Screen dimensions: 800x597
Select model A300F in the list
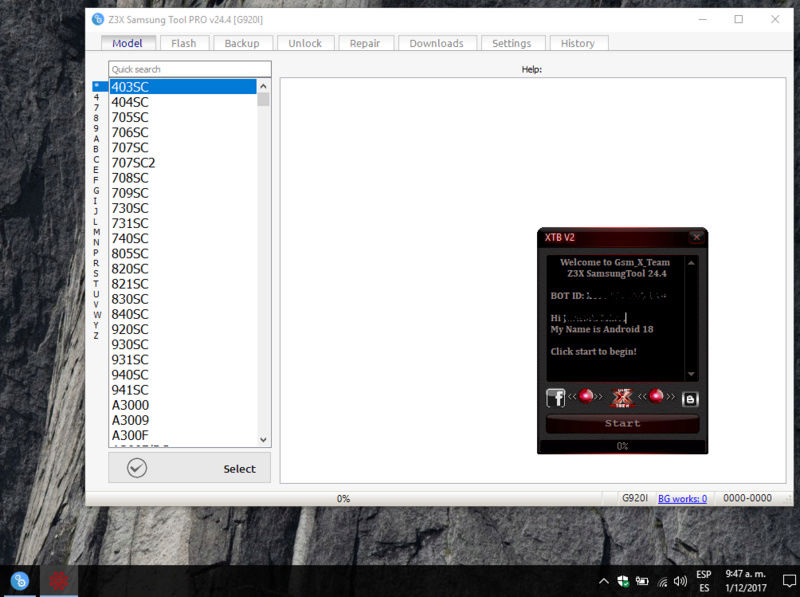pos(183,435)
